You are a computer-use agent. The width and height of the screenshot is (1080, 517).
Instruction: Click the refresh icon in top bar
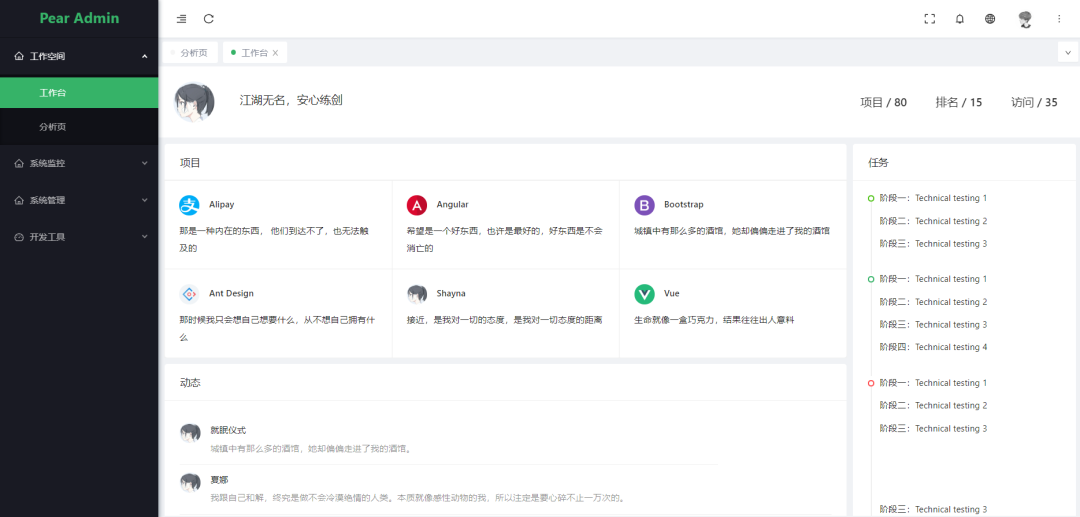point(209,19)
